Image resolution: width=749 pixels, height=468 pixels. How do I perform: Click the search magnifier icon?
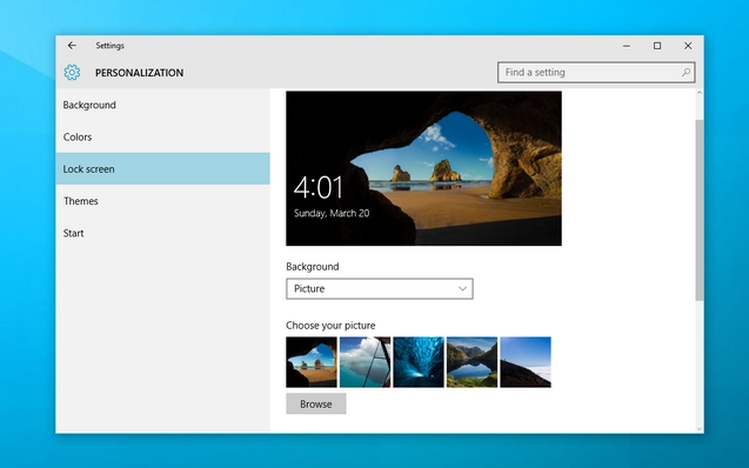coord(685,72)
